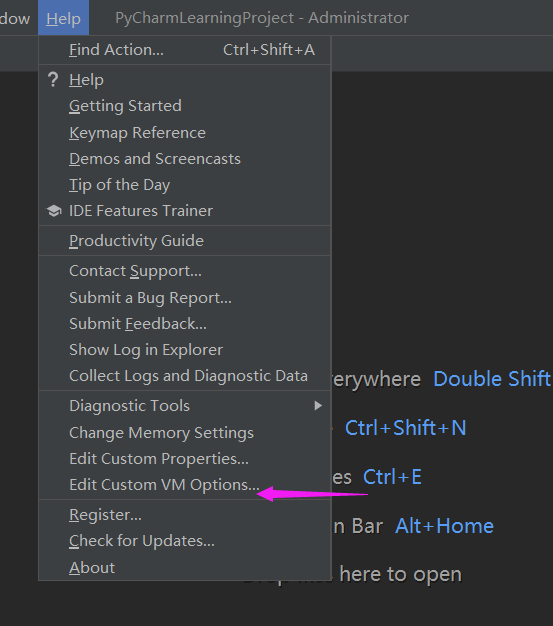Open the Help menu in the menu bar

63,18
